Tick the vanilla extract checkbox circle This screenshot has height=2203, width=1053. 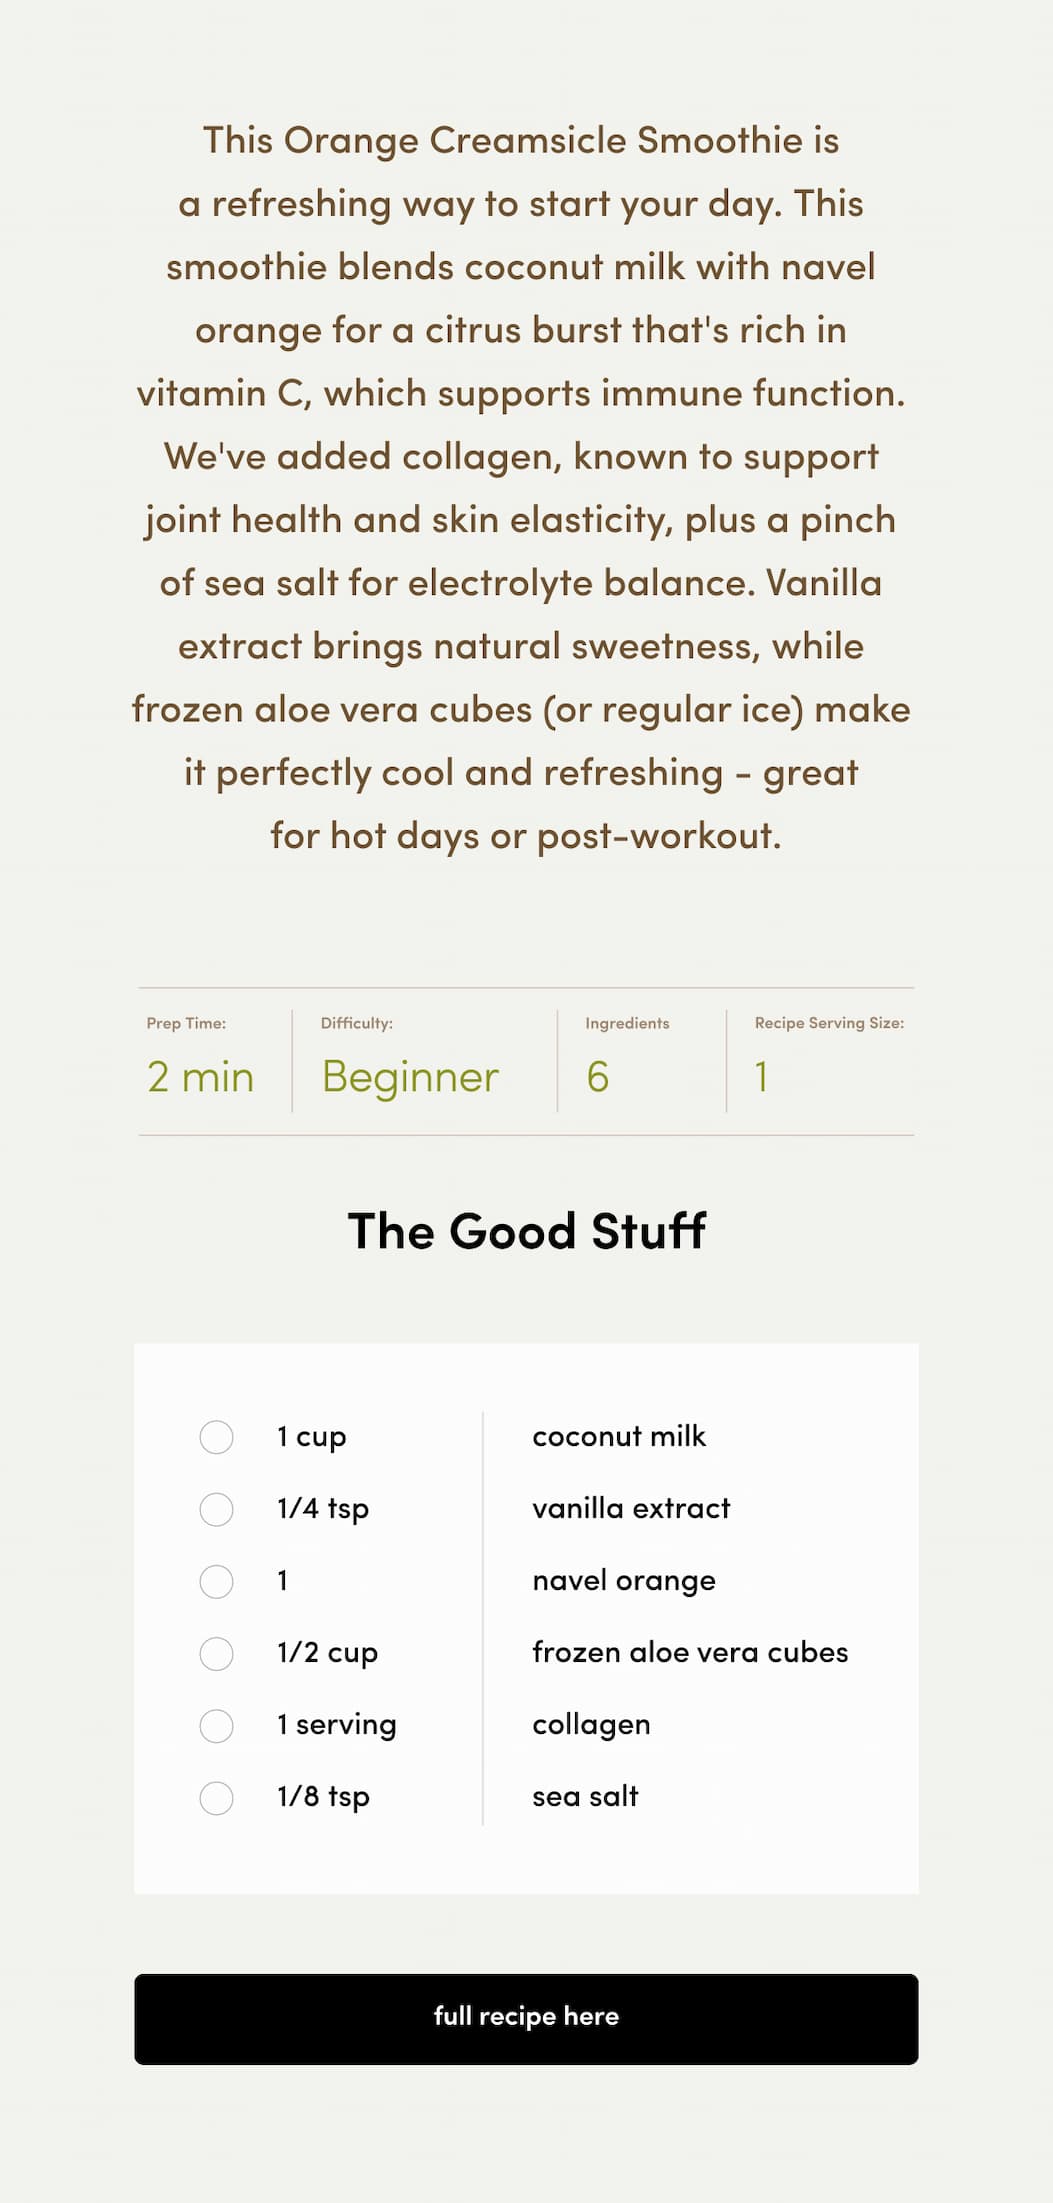216,1509
